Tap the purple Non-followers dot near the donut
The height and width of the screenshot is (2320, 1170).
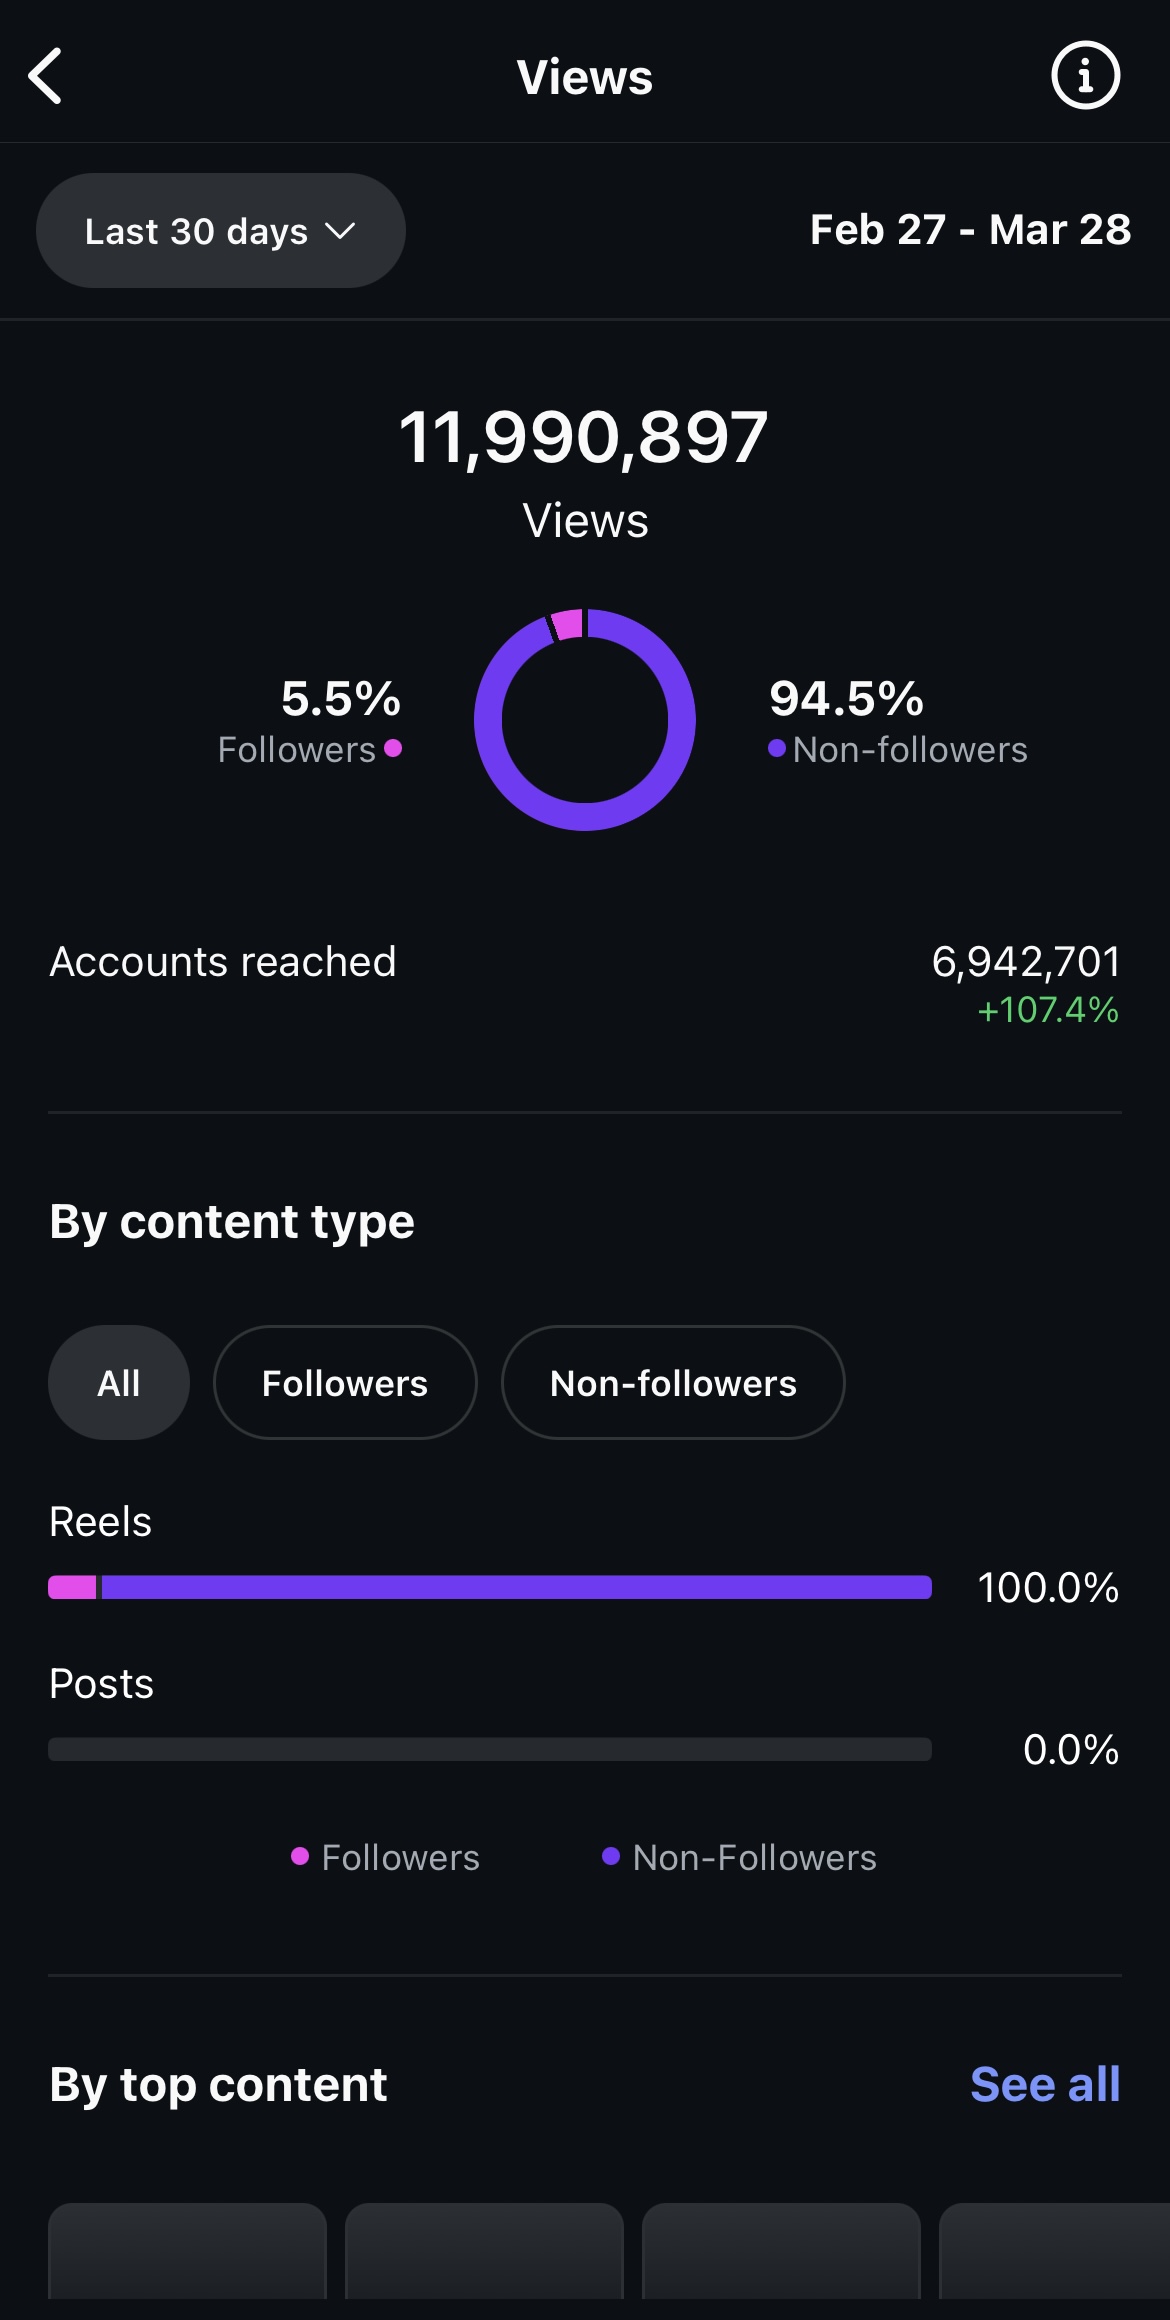(x=777, y=748)
